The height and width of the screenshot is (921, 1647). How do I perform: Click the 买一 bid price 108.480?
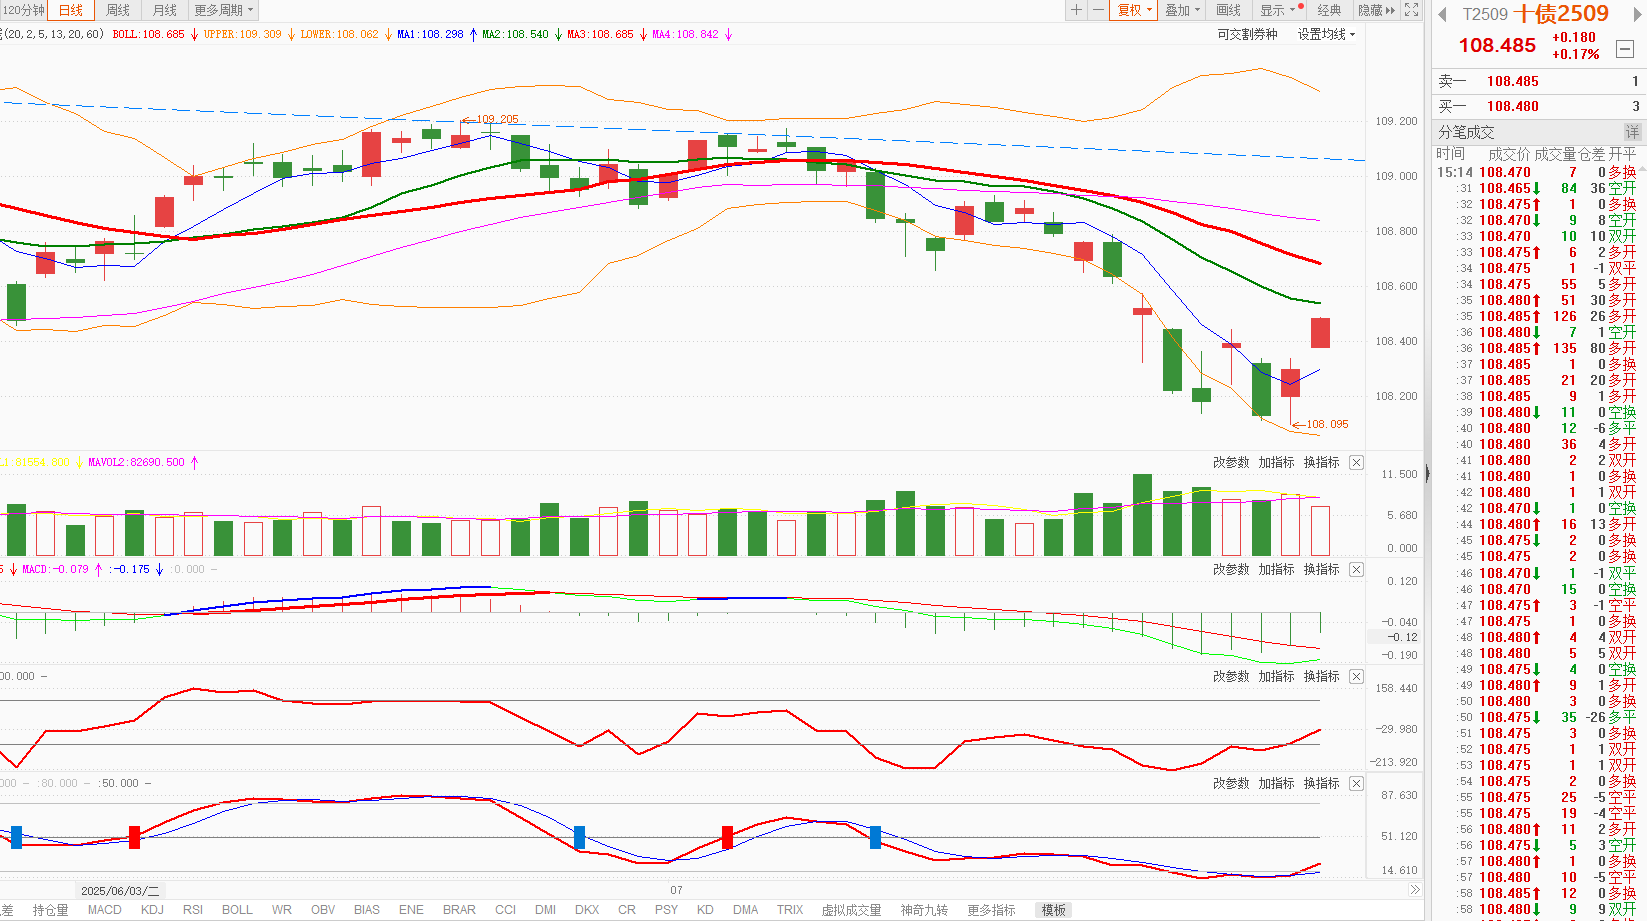[x=1513, y=106]
